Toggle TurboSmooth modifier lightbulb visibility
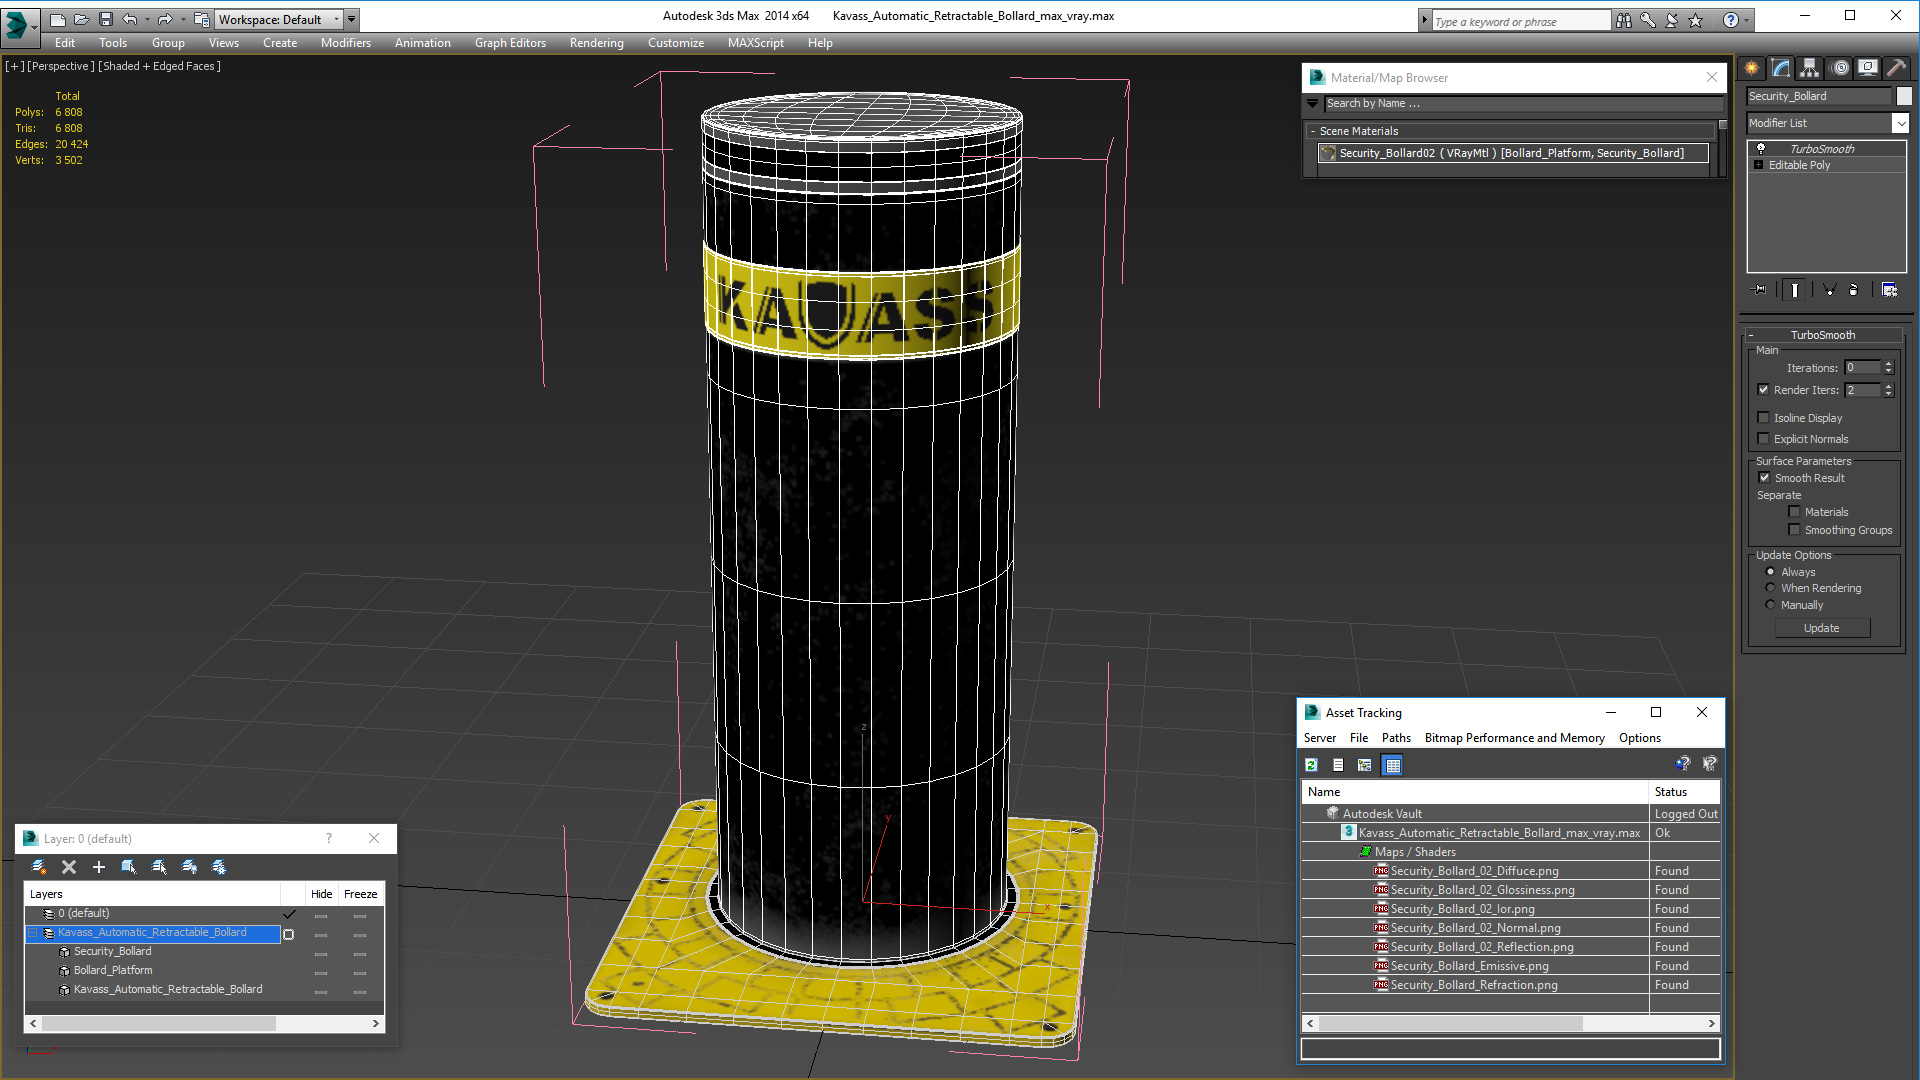Image resolution: width=1920 pixels, height=1080 pixels. click(x=1761, y=149)
